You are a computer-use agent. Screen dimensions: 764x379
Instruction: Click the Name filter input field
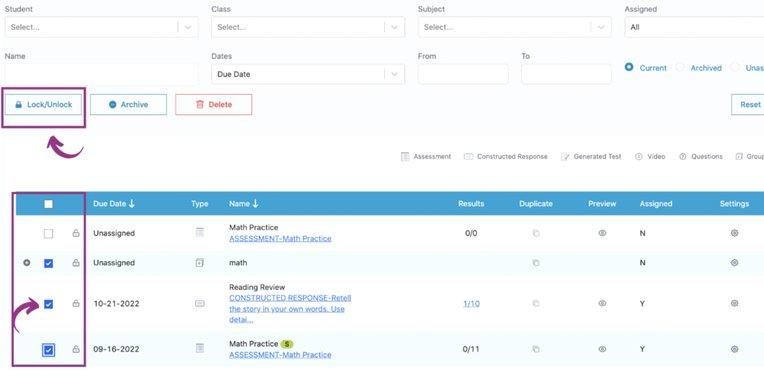tap(102, 74)
